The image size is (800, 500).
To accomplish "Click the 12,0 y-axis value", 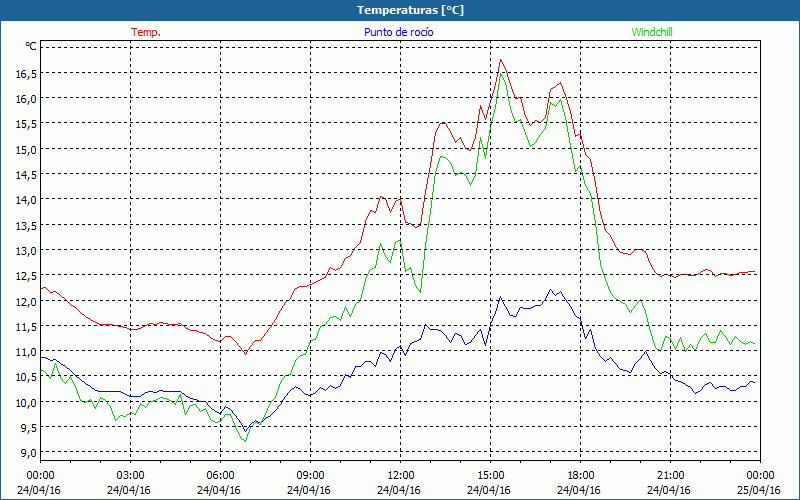I will (26, 301).
